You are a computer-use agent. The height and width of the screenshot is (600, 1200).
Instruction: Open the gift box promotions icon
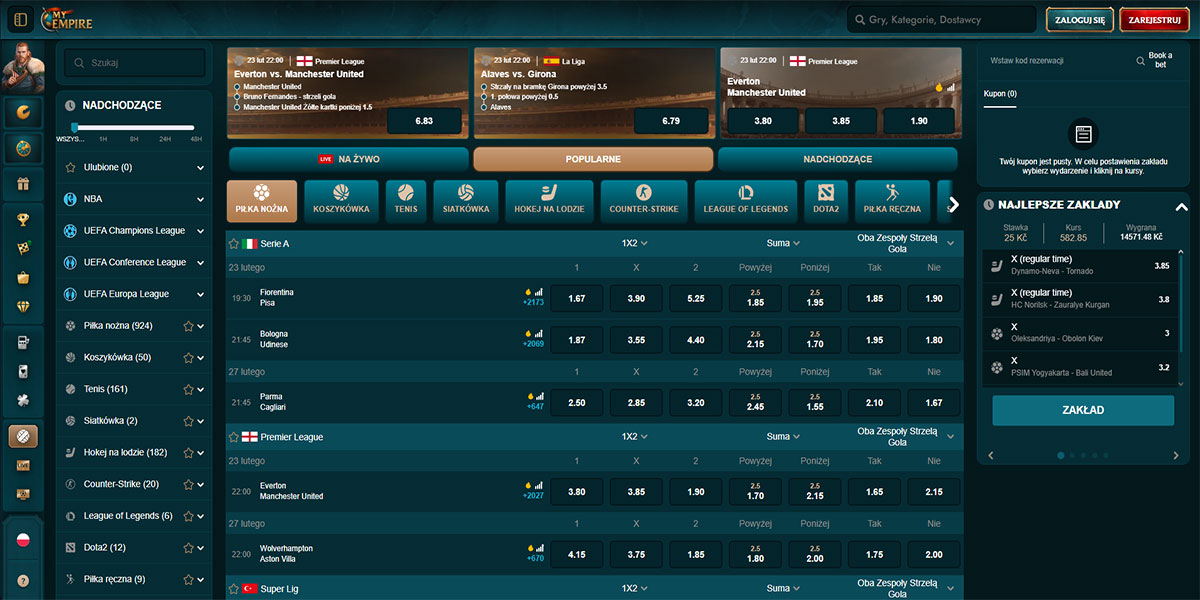coord(23,183)
